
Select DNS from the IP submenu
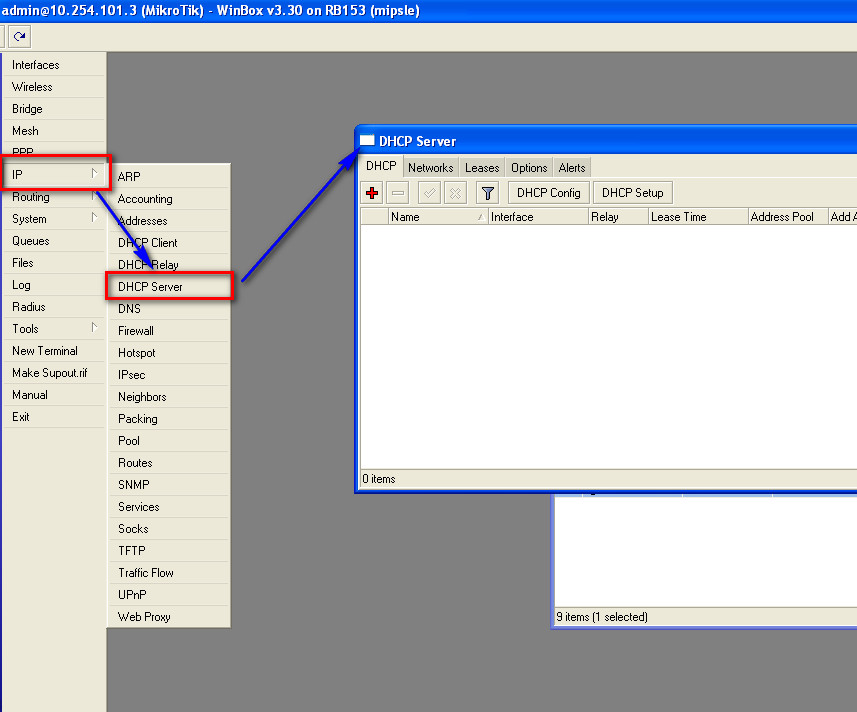coord(169,309)
